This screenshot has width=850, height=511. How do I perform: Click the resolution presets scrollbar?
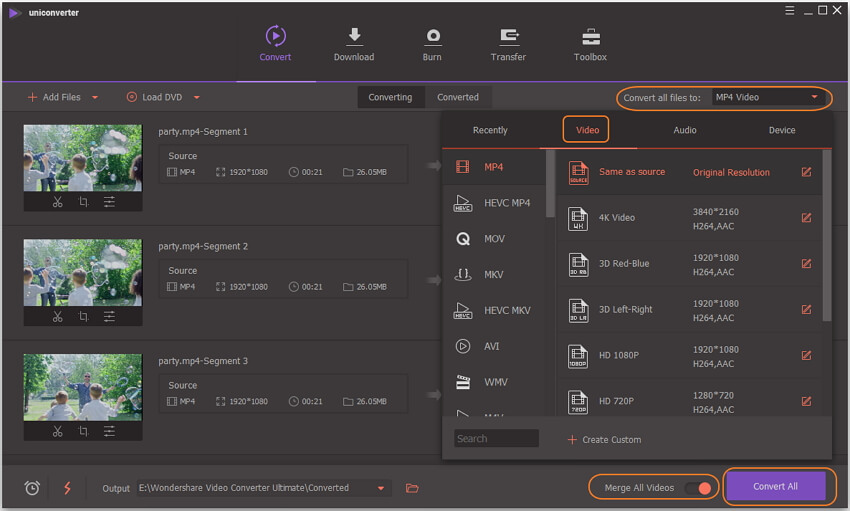pyautogui.click(x=827, y=236)
